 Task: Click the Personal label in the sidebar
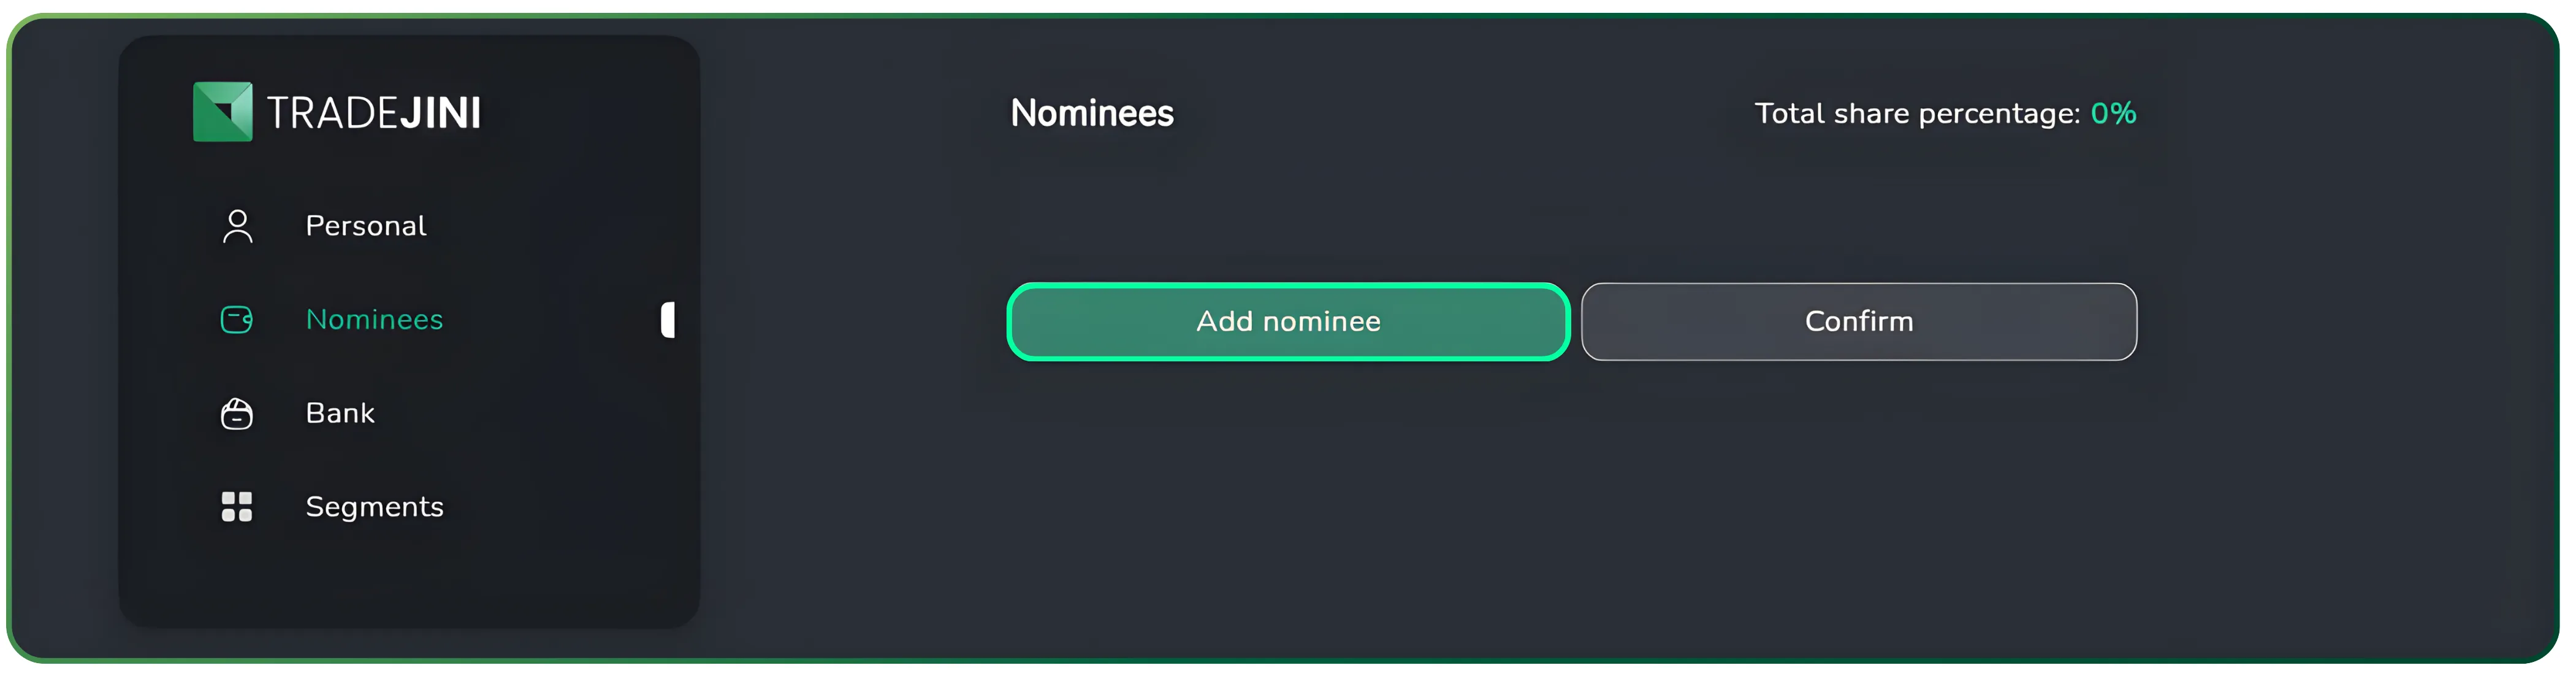tap(366, 226)
